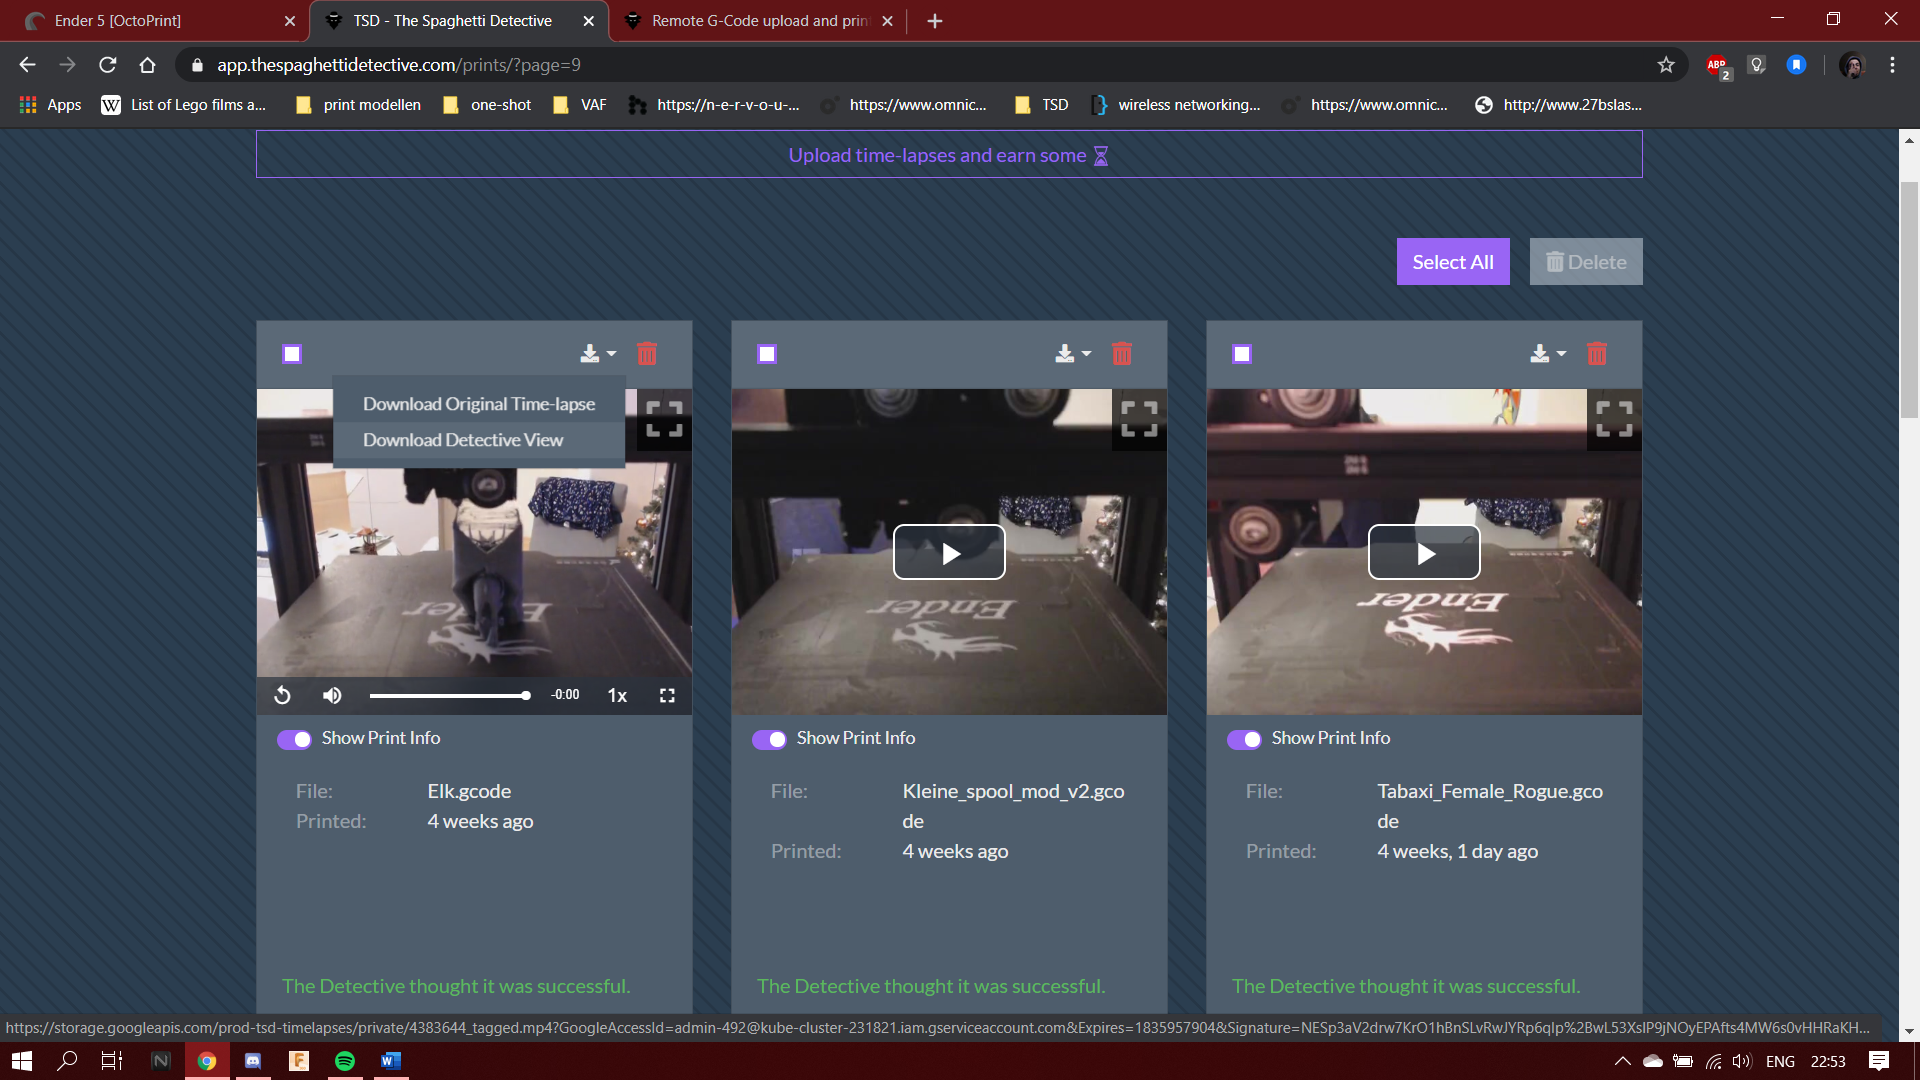Open the TSD bookmark folder
The height and width of the screenshot is (1080, 1920).
tap(1042, 105)
